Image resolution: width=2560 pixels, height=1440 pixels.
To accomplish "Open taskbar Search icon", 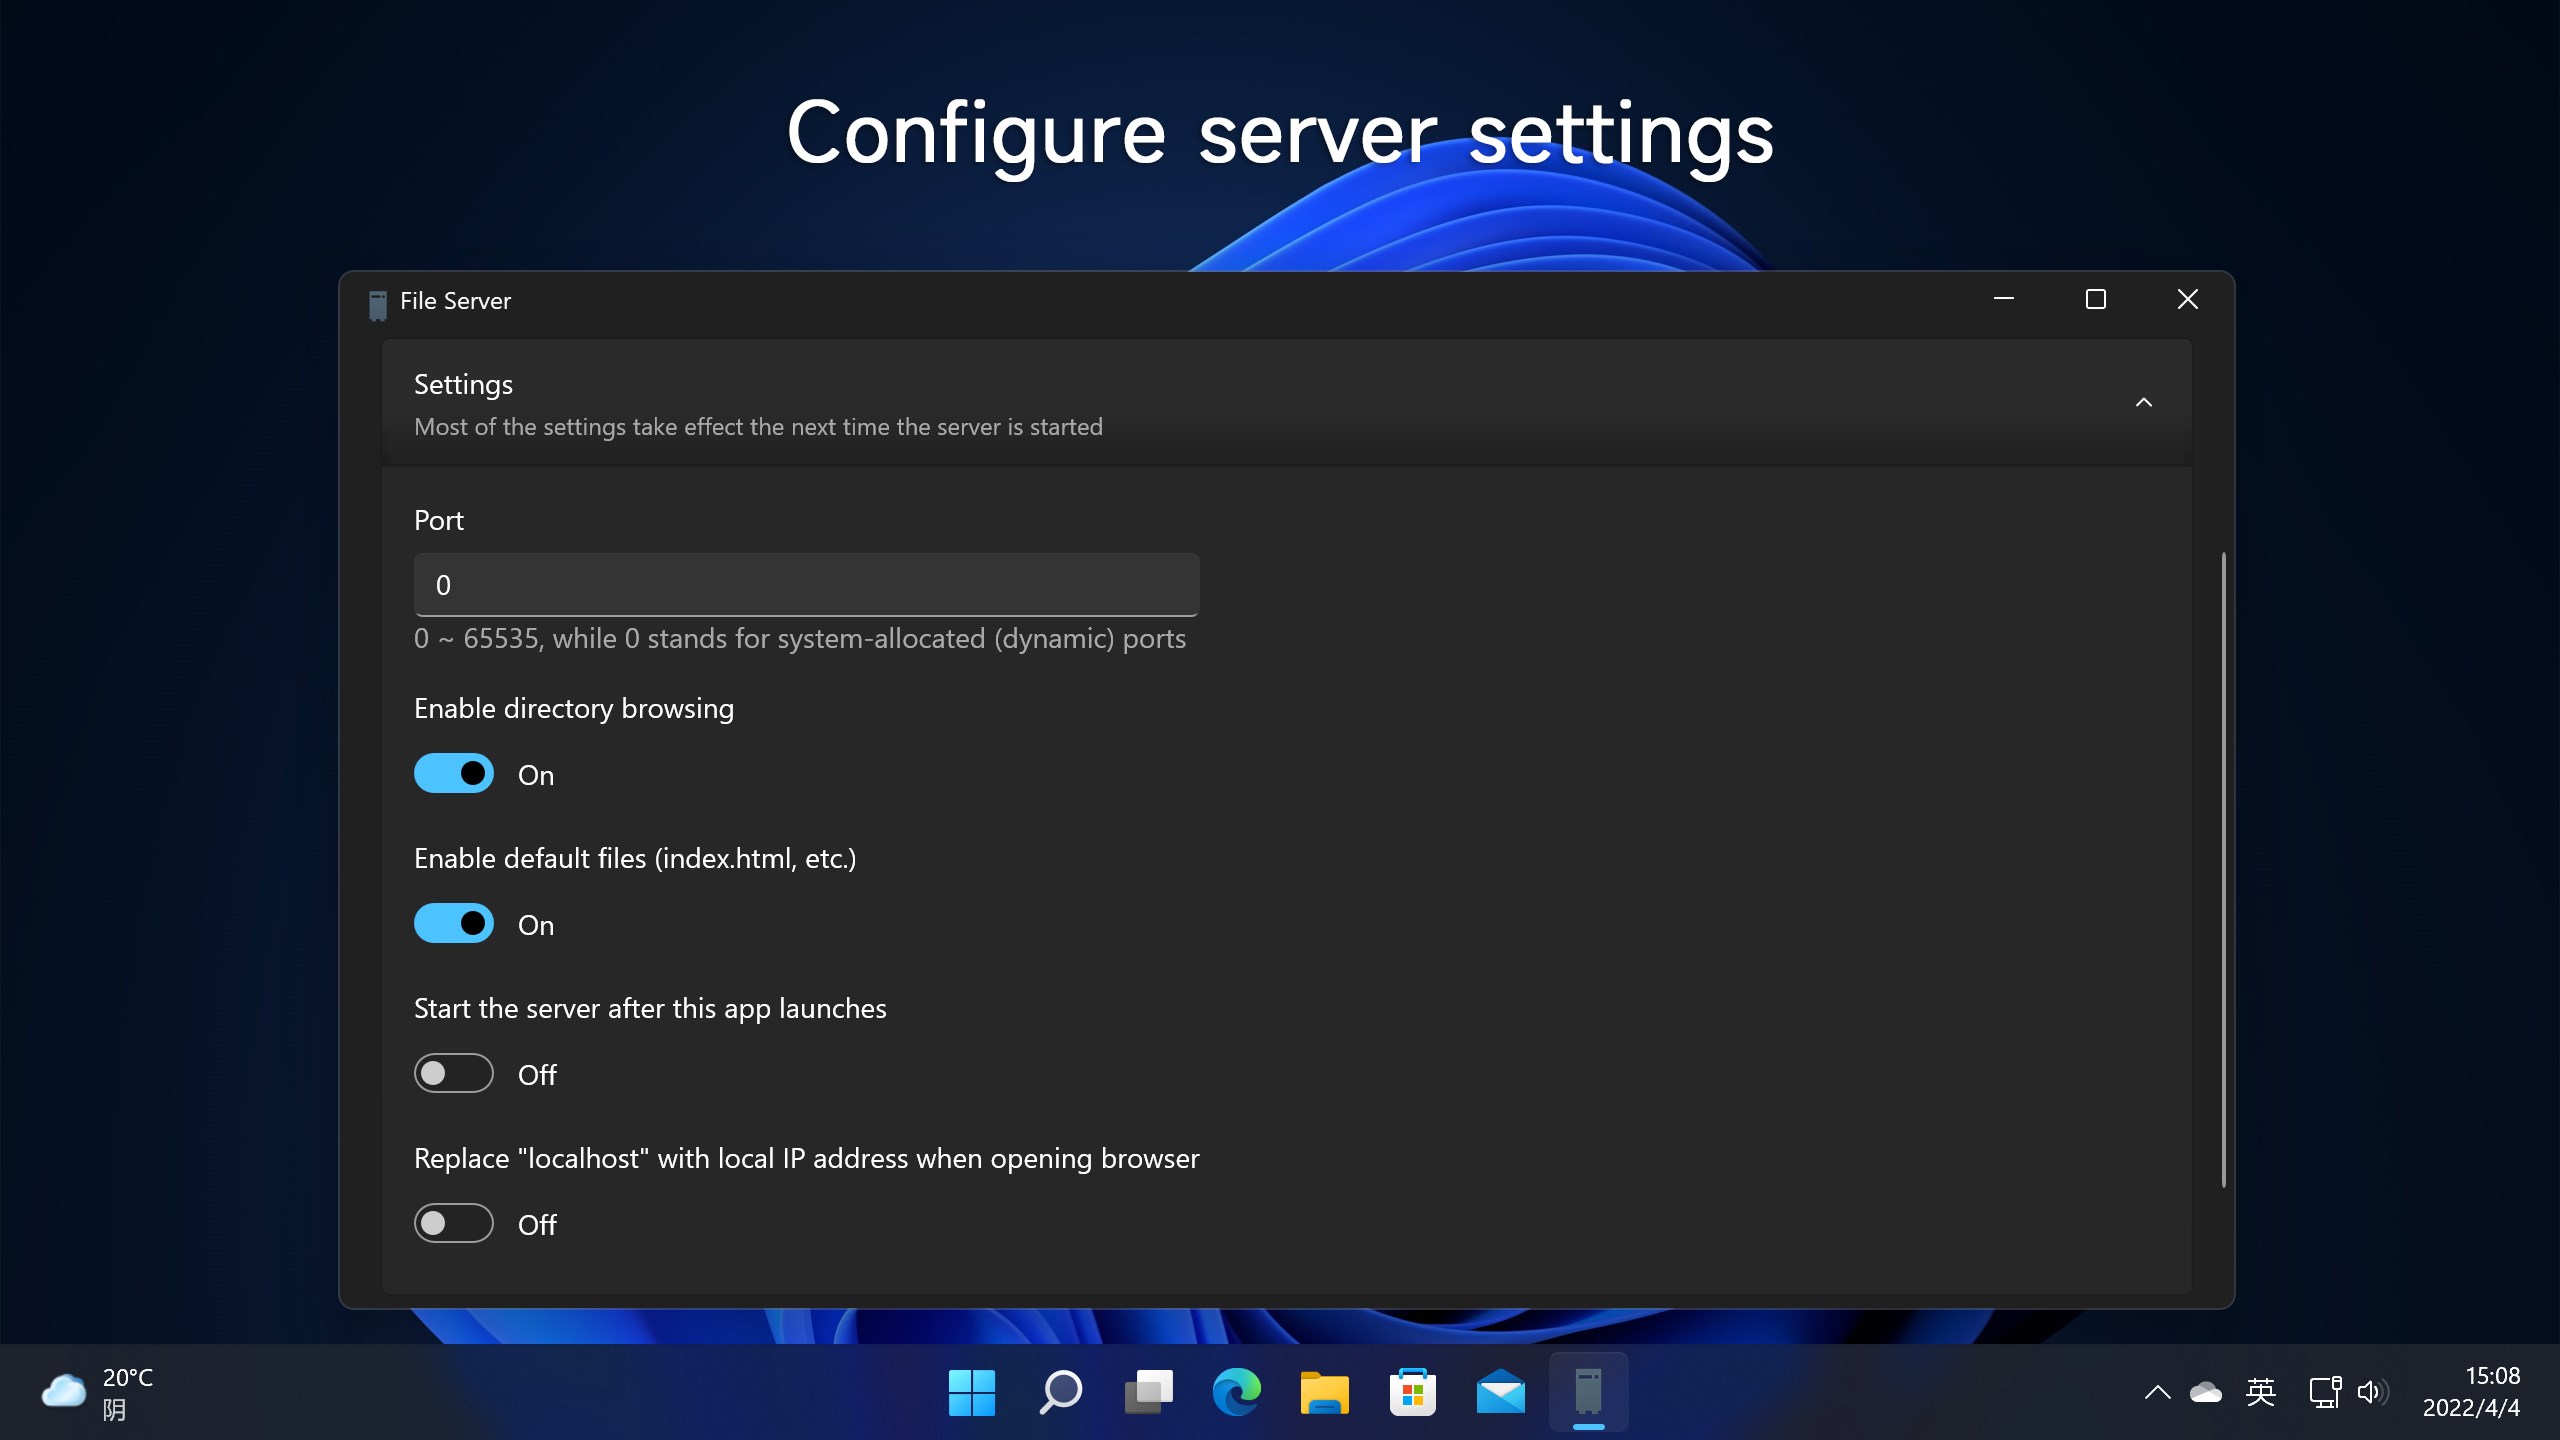I will tap(1060, 1392).
